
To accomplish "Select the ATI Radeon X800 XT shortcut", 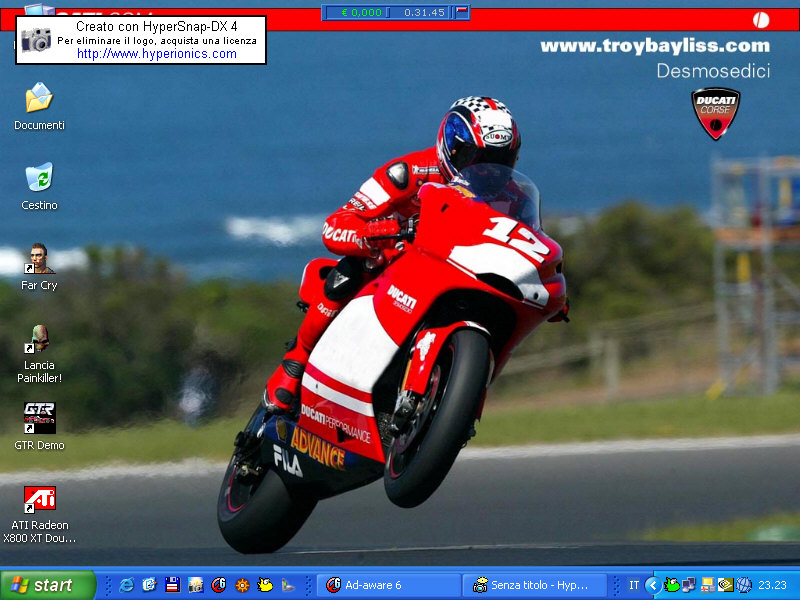I will tap(39, 514).
